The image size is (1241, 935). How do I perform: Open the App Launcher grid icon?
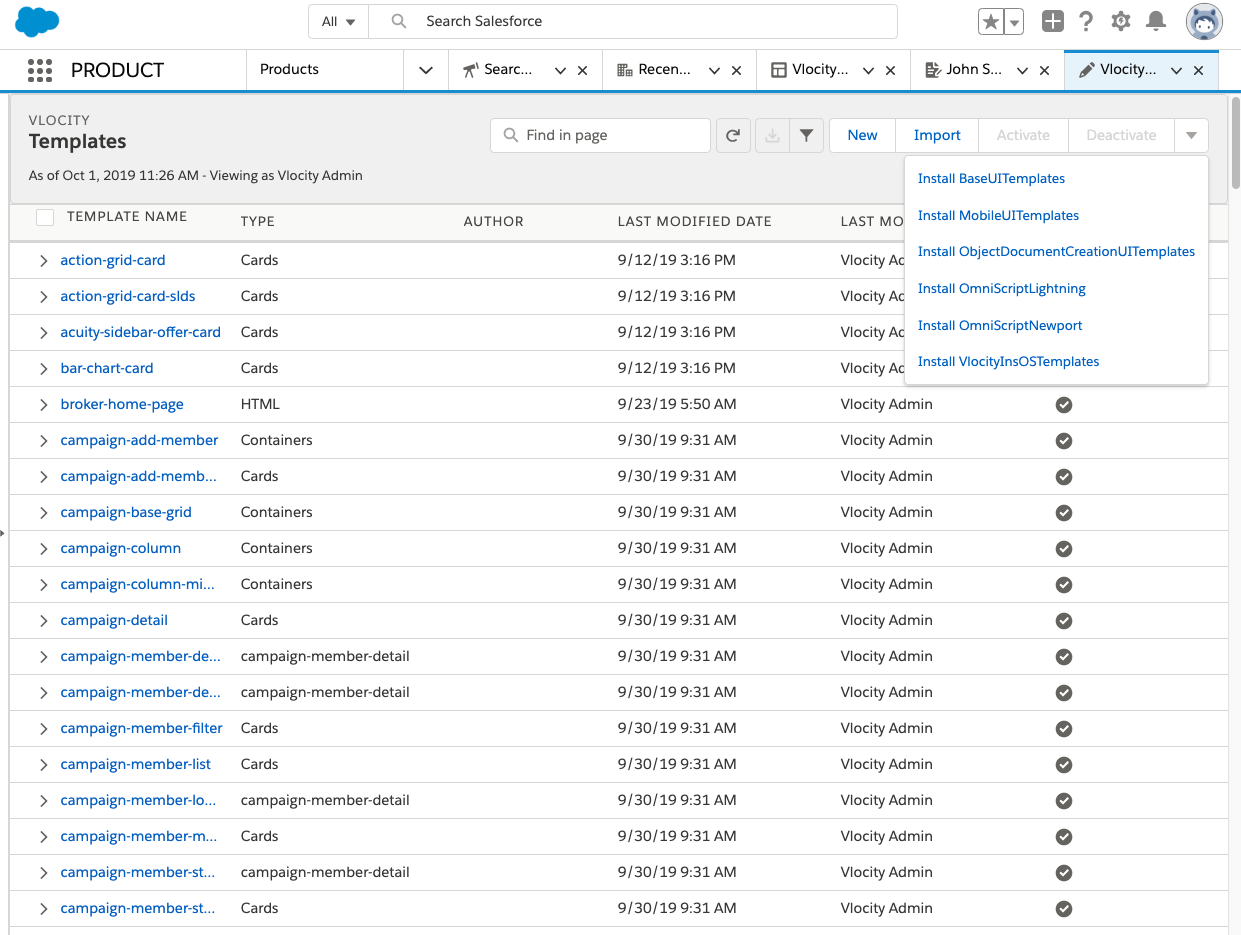tap(40, 70)
